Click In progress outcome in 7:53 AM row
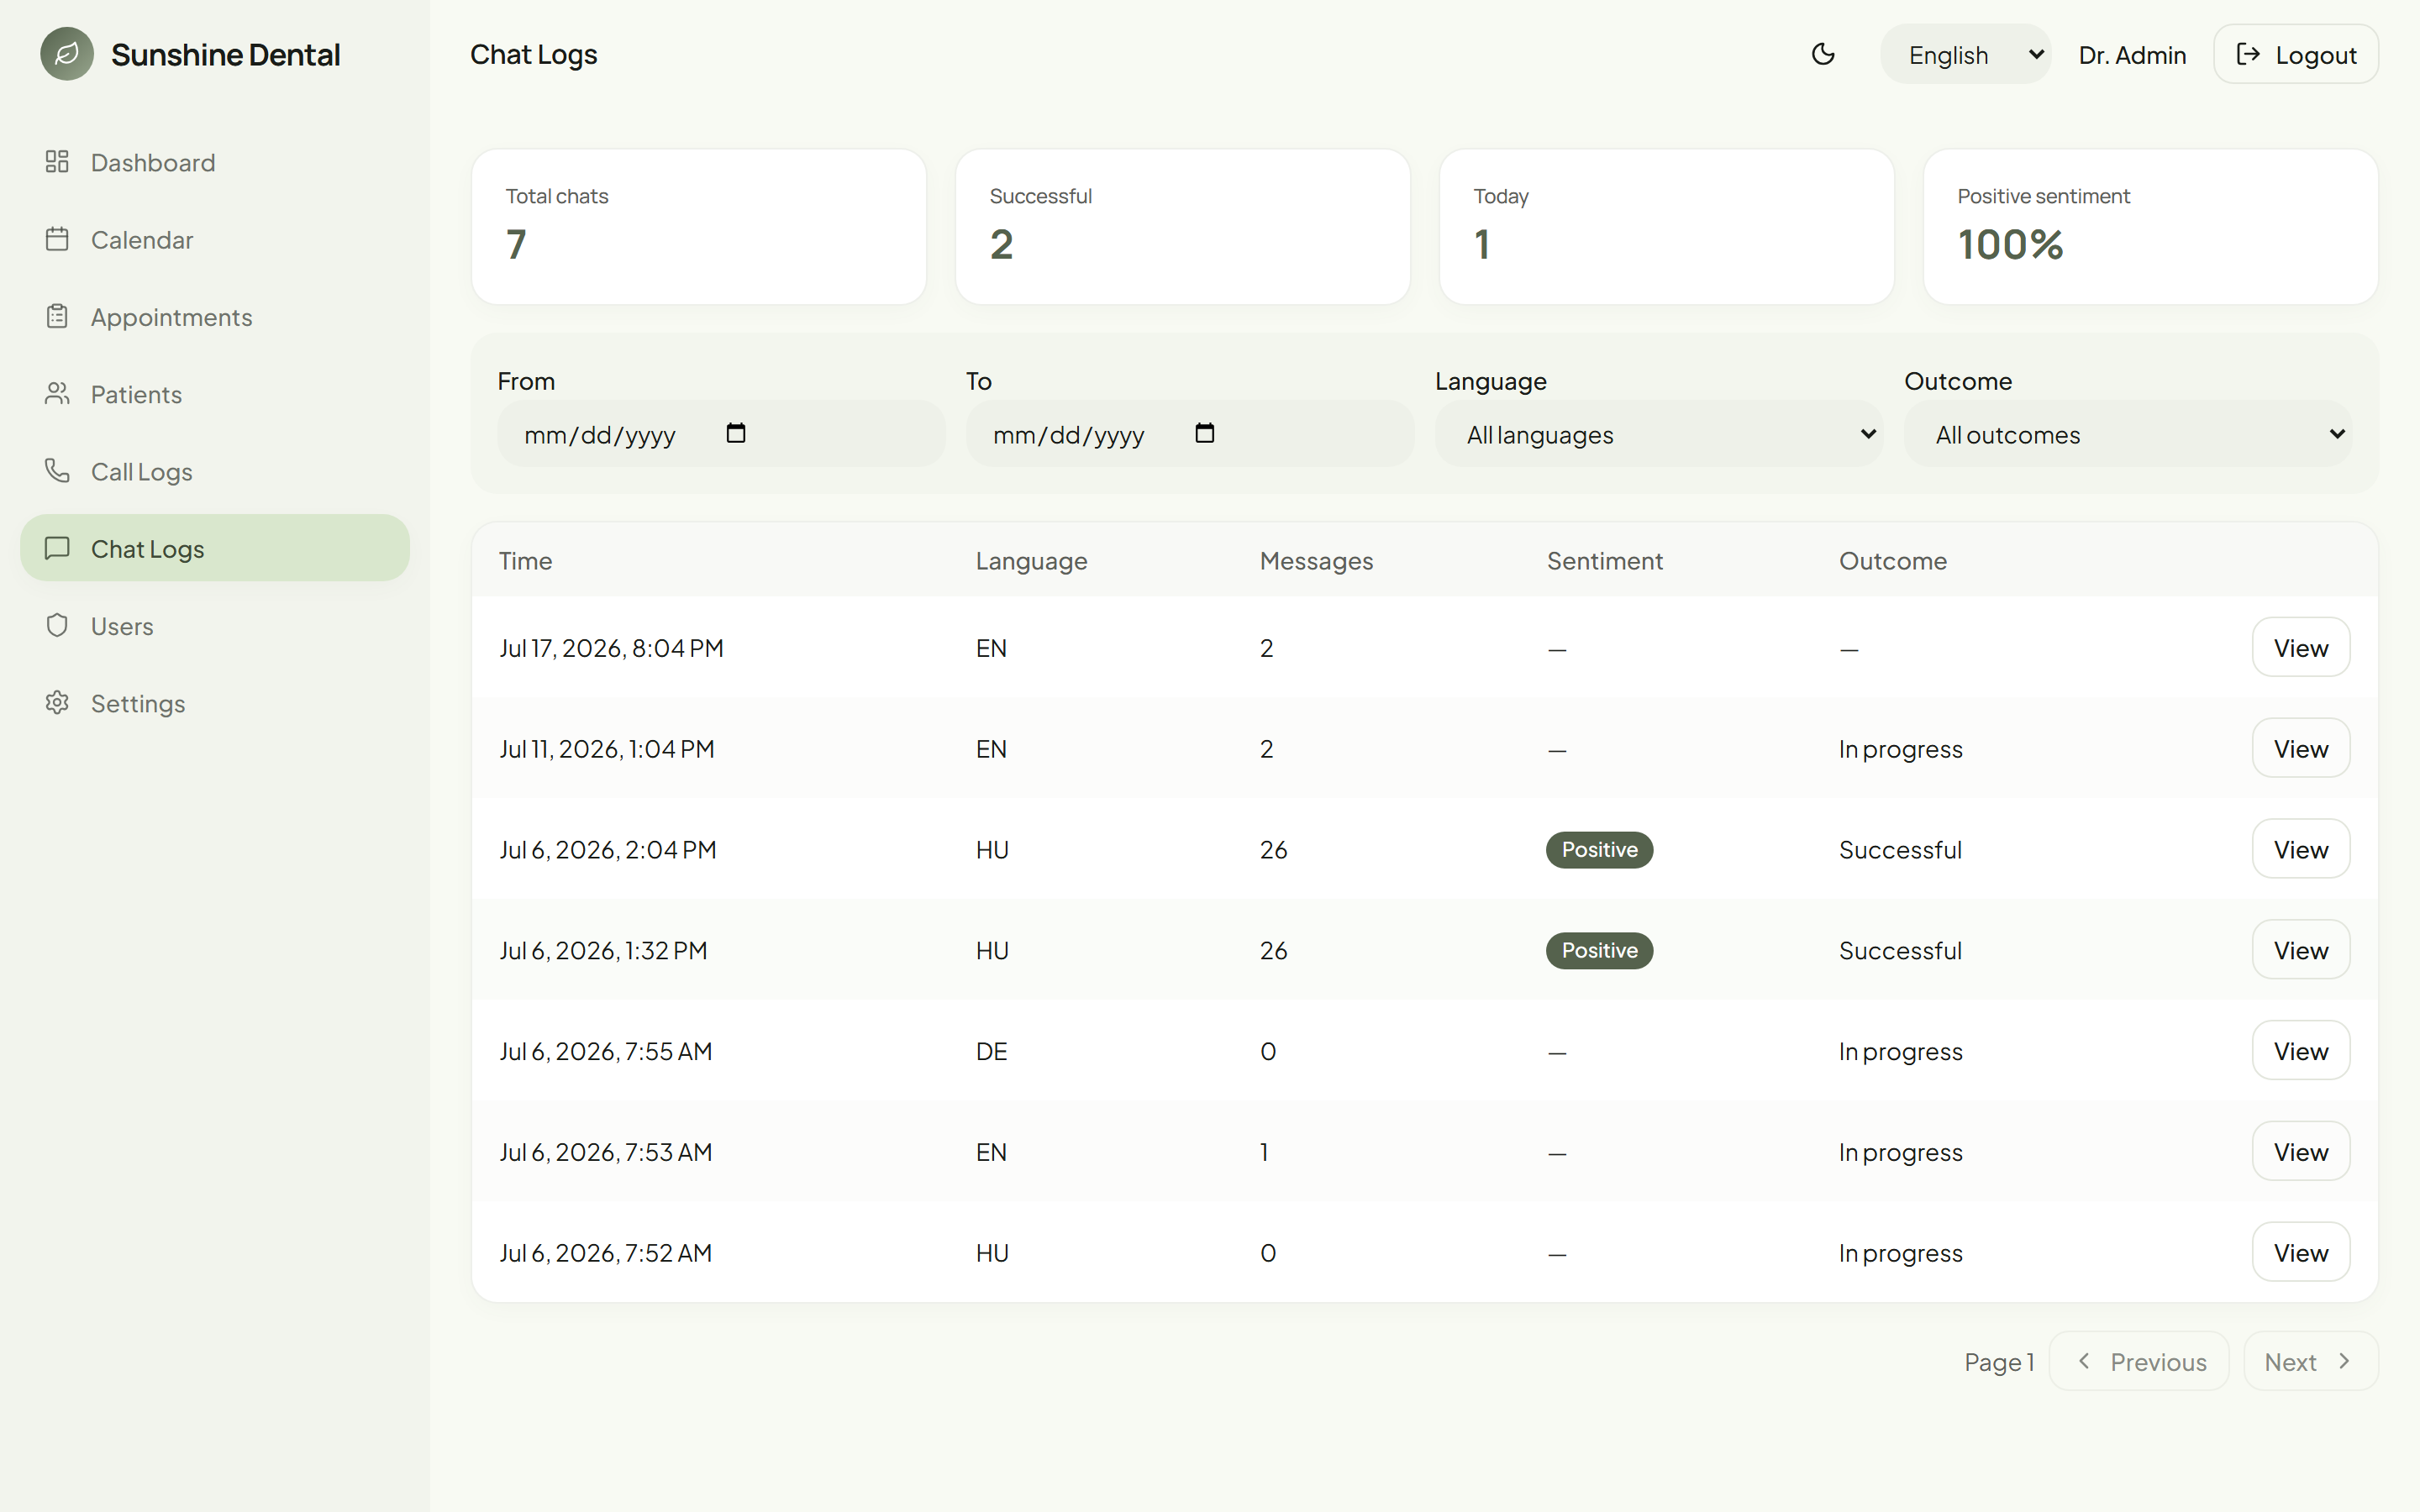 [1900, 1152]
